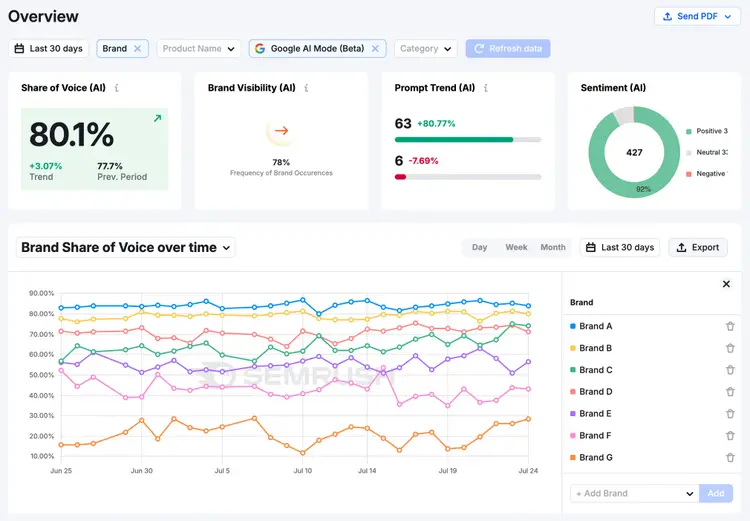Delete Brand D from the list

click(730, 392)
